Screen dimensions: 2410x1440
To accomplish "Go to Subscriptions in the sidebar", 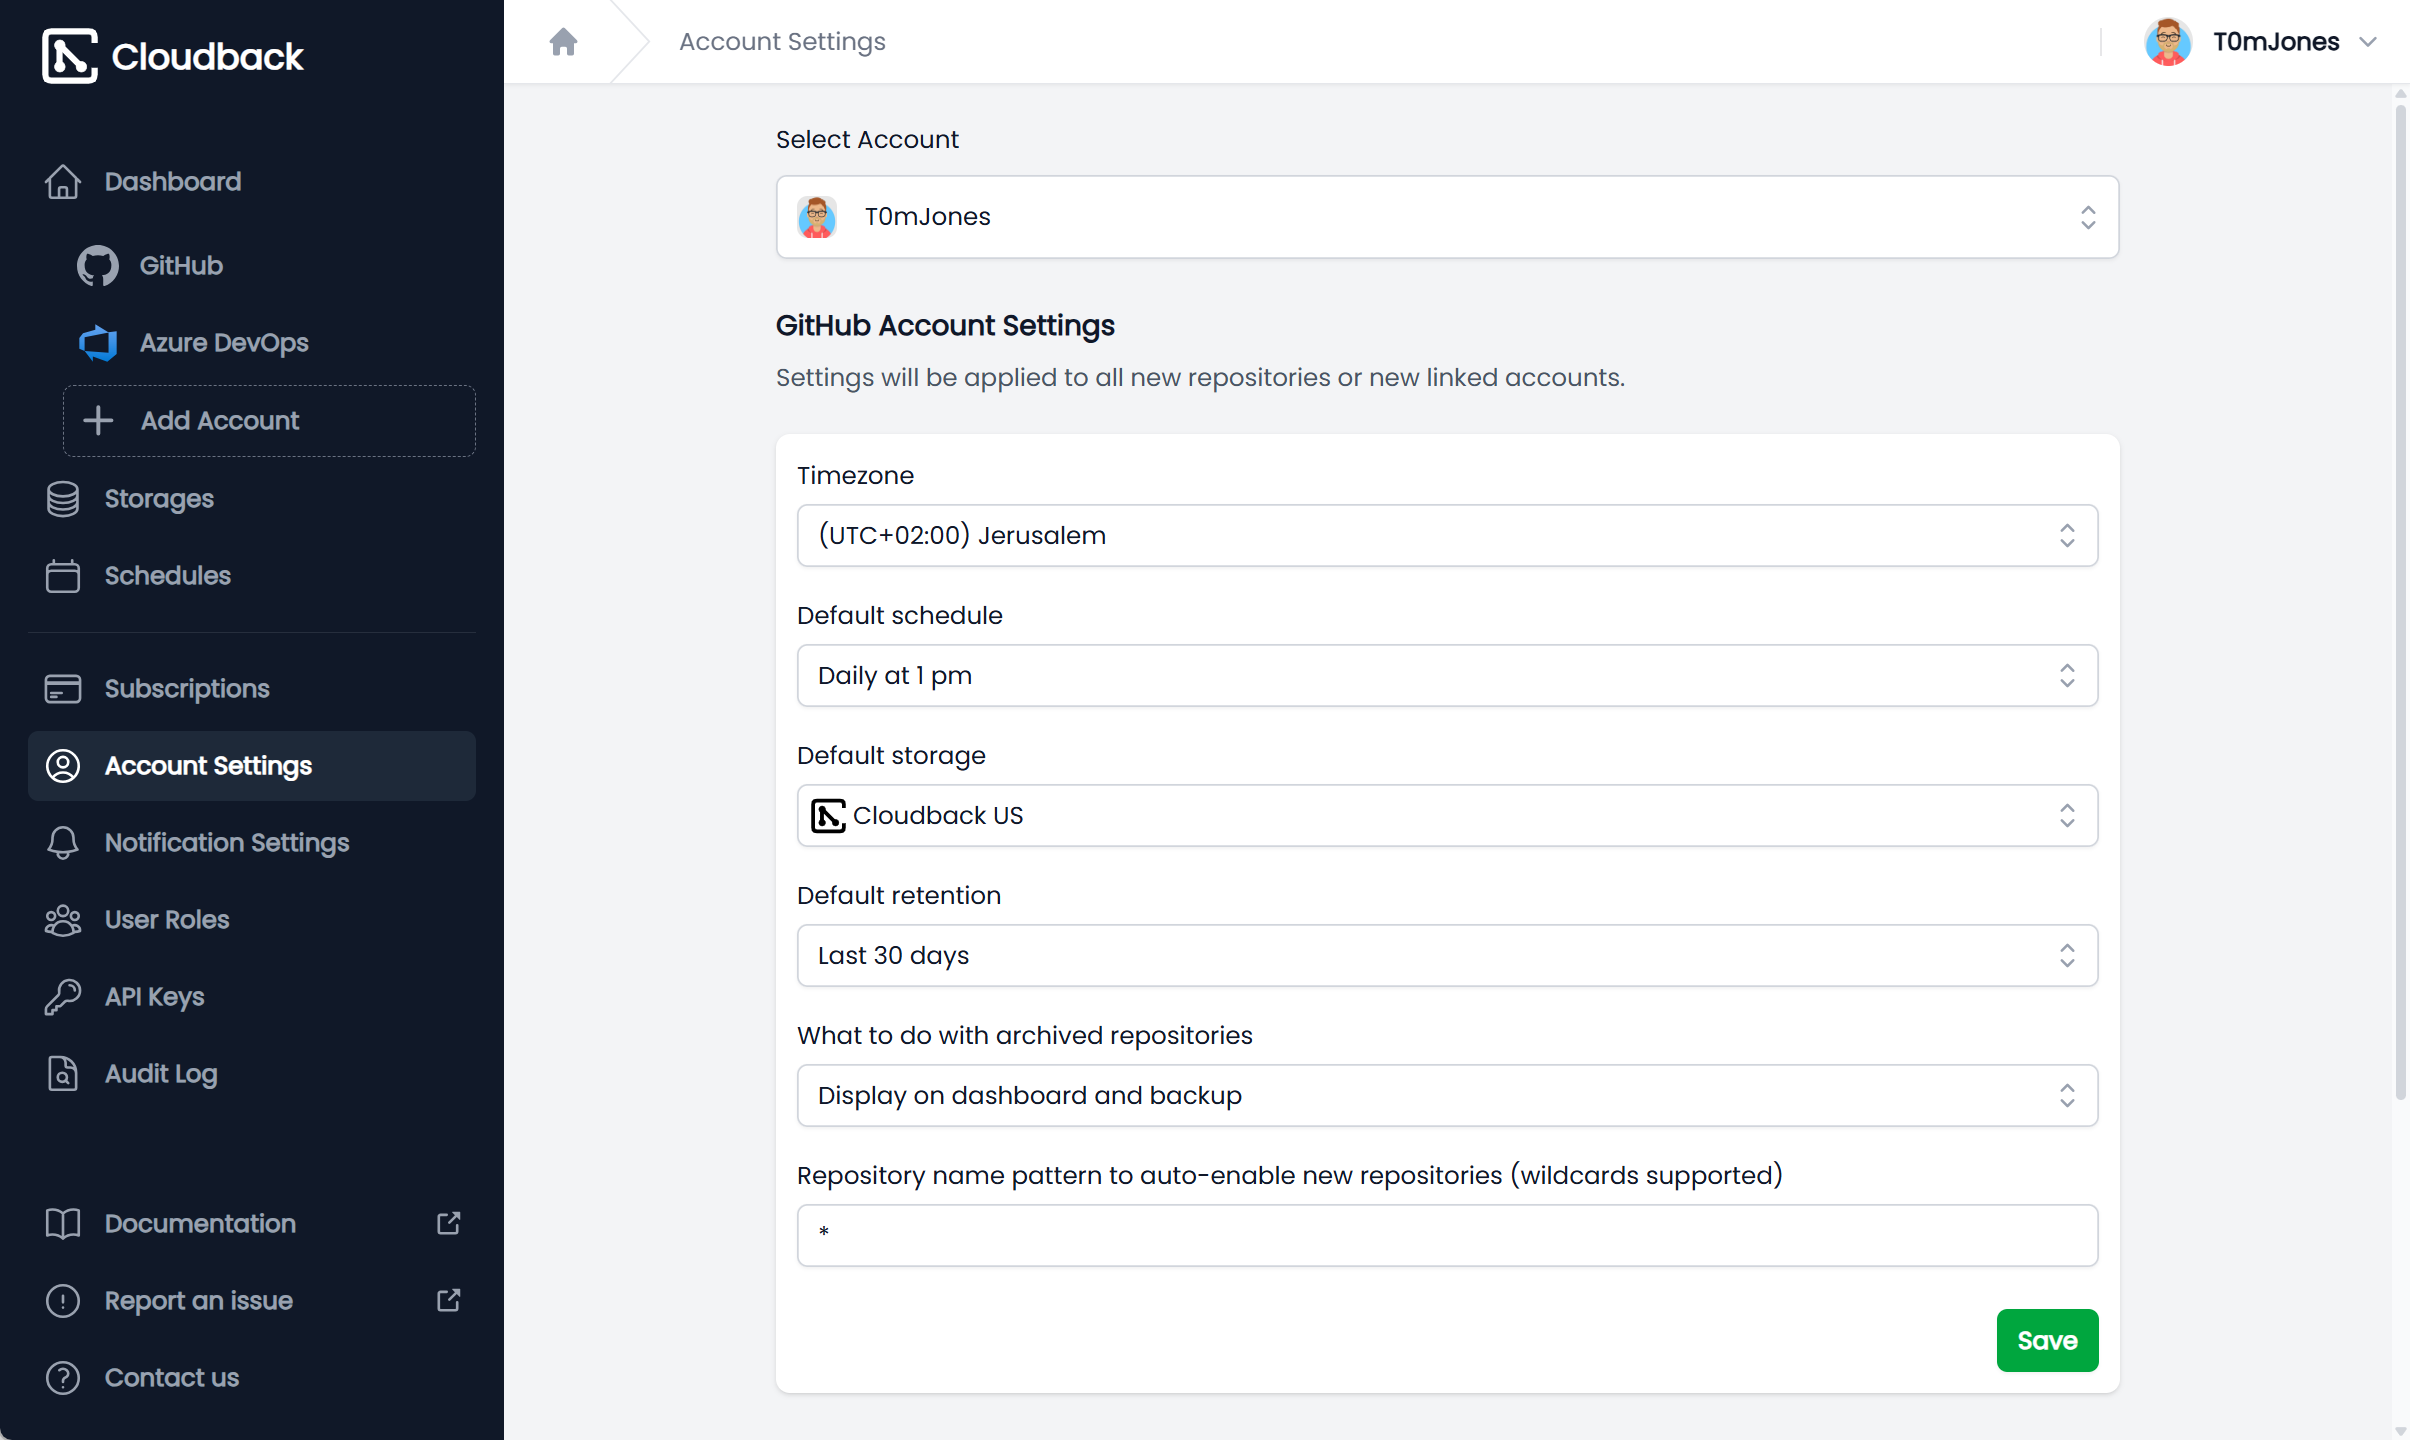I will click(x=187, y=689).
